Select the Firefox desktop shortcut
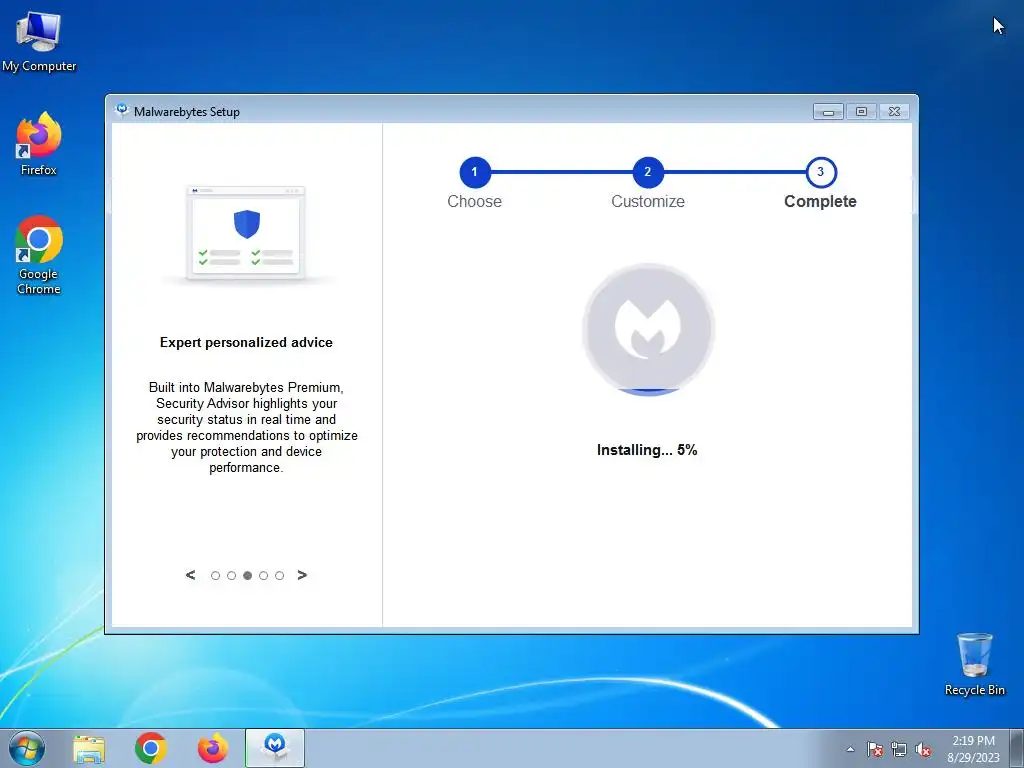 tap(39, 144)
